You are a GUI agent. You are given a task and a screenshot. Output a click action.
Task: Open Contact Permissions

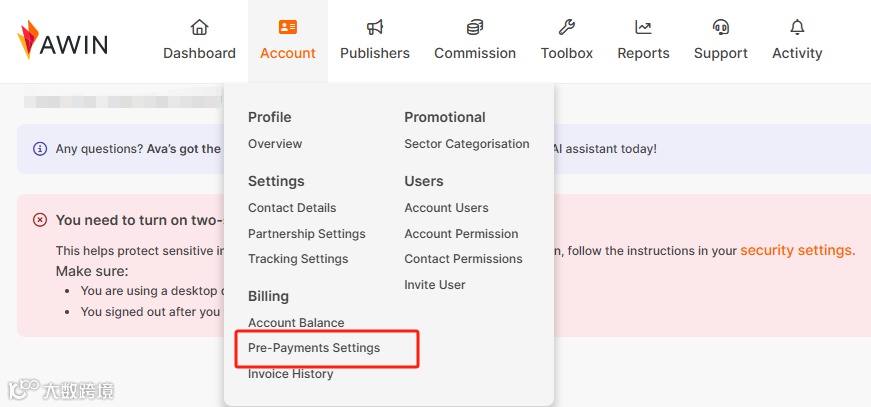[463, 259]
